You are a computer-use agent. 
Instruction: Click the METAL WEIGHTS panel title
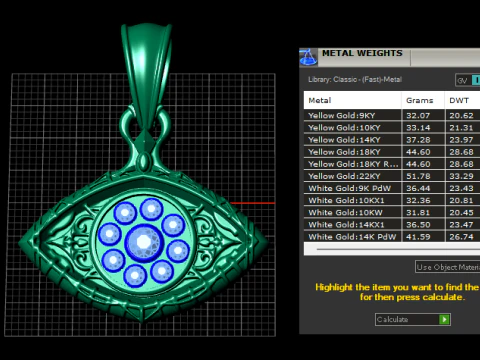[x=362, y=53]
